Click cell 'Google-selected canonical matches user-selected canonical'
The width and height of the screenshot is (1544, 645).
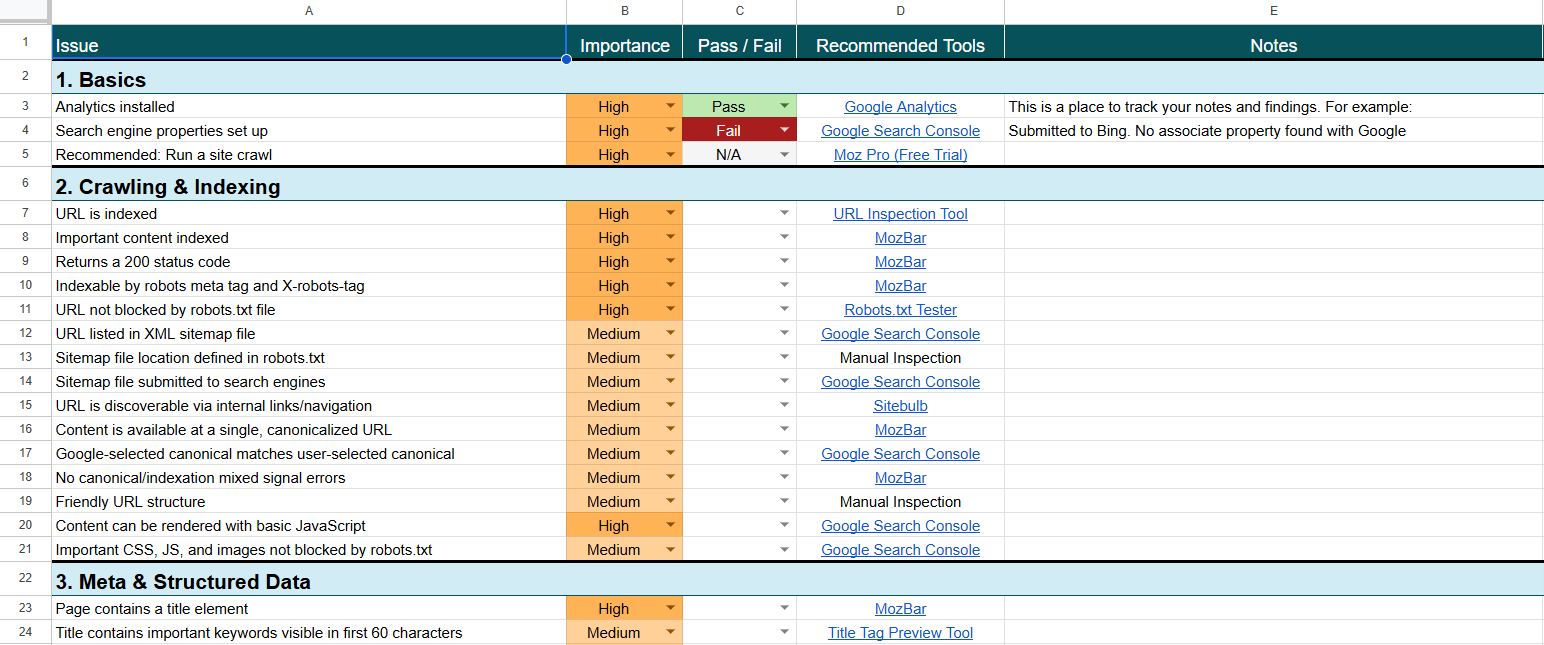pyautogui.click(x=308, y=453)
